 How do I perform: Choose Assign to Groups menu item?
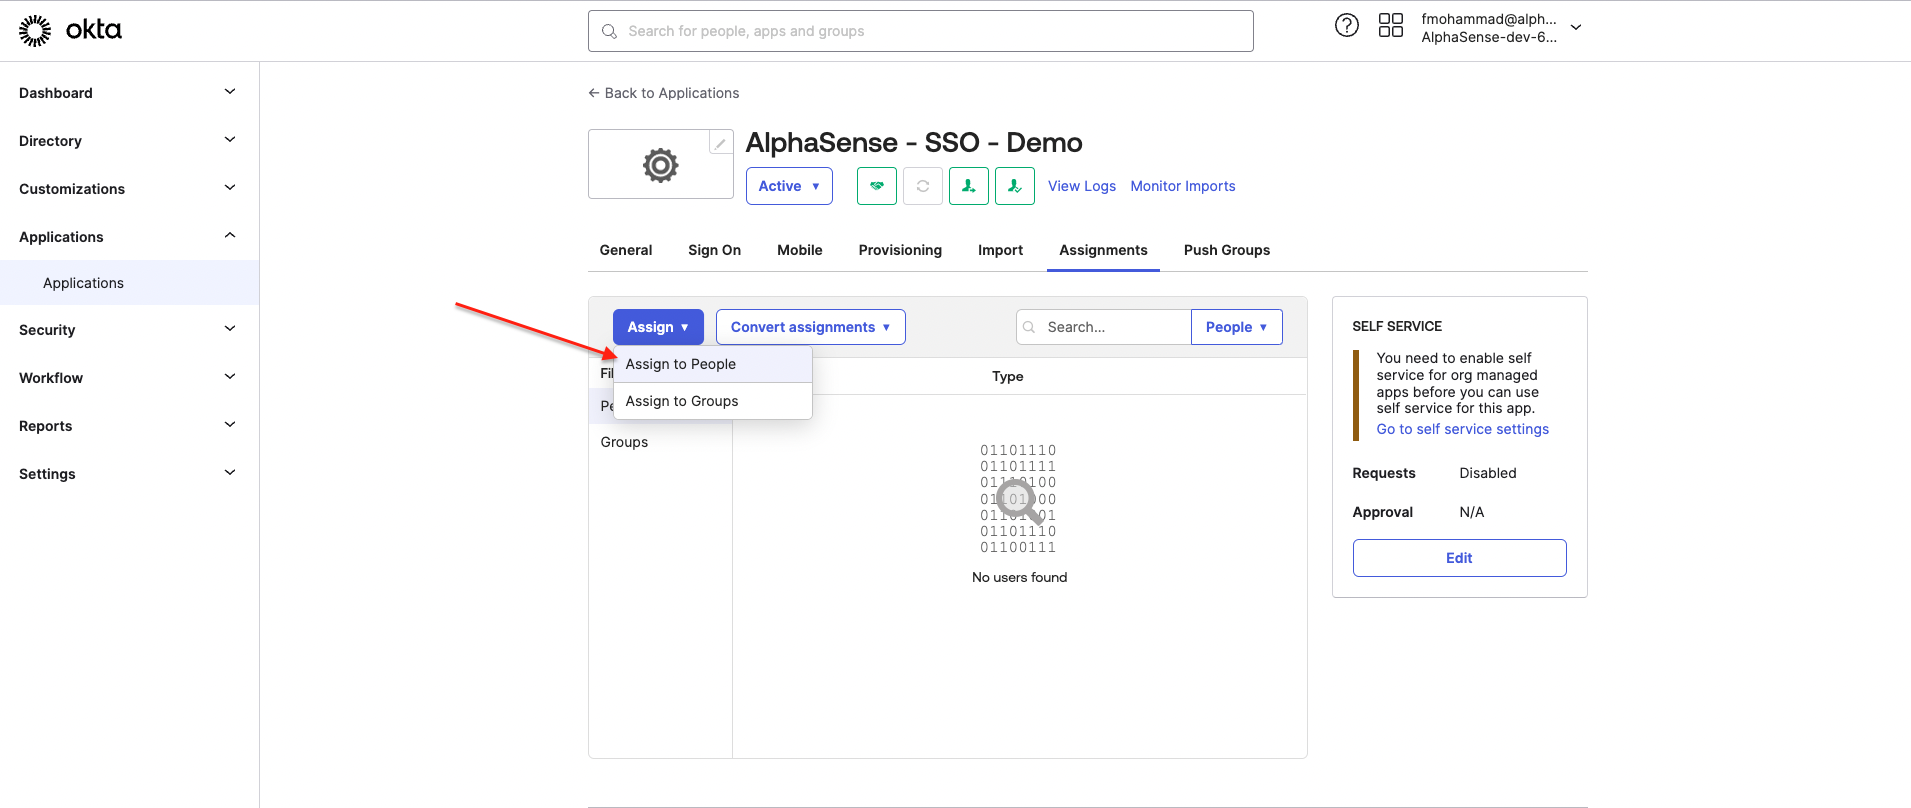point(713,401)
